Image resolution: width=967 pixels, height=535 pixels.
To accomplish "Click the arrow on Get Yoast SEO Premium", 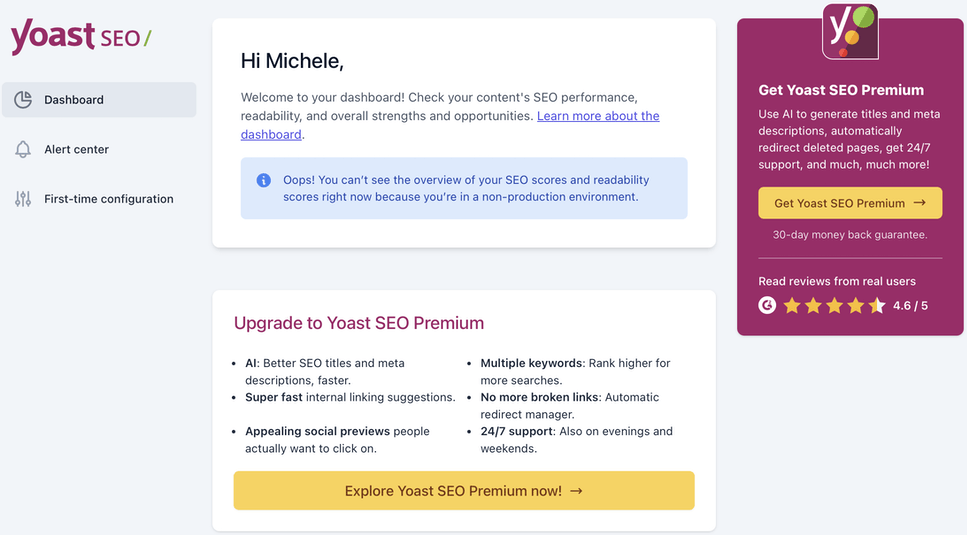I will tap(920, 203).
